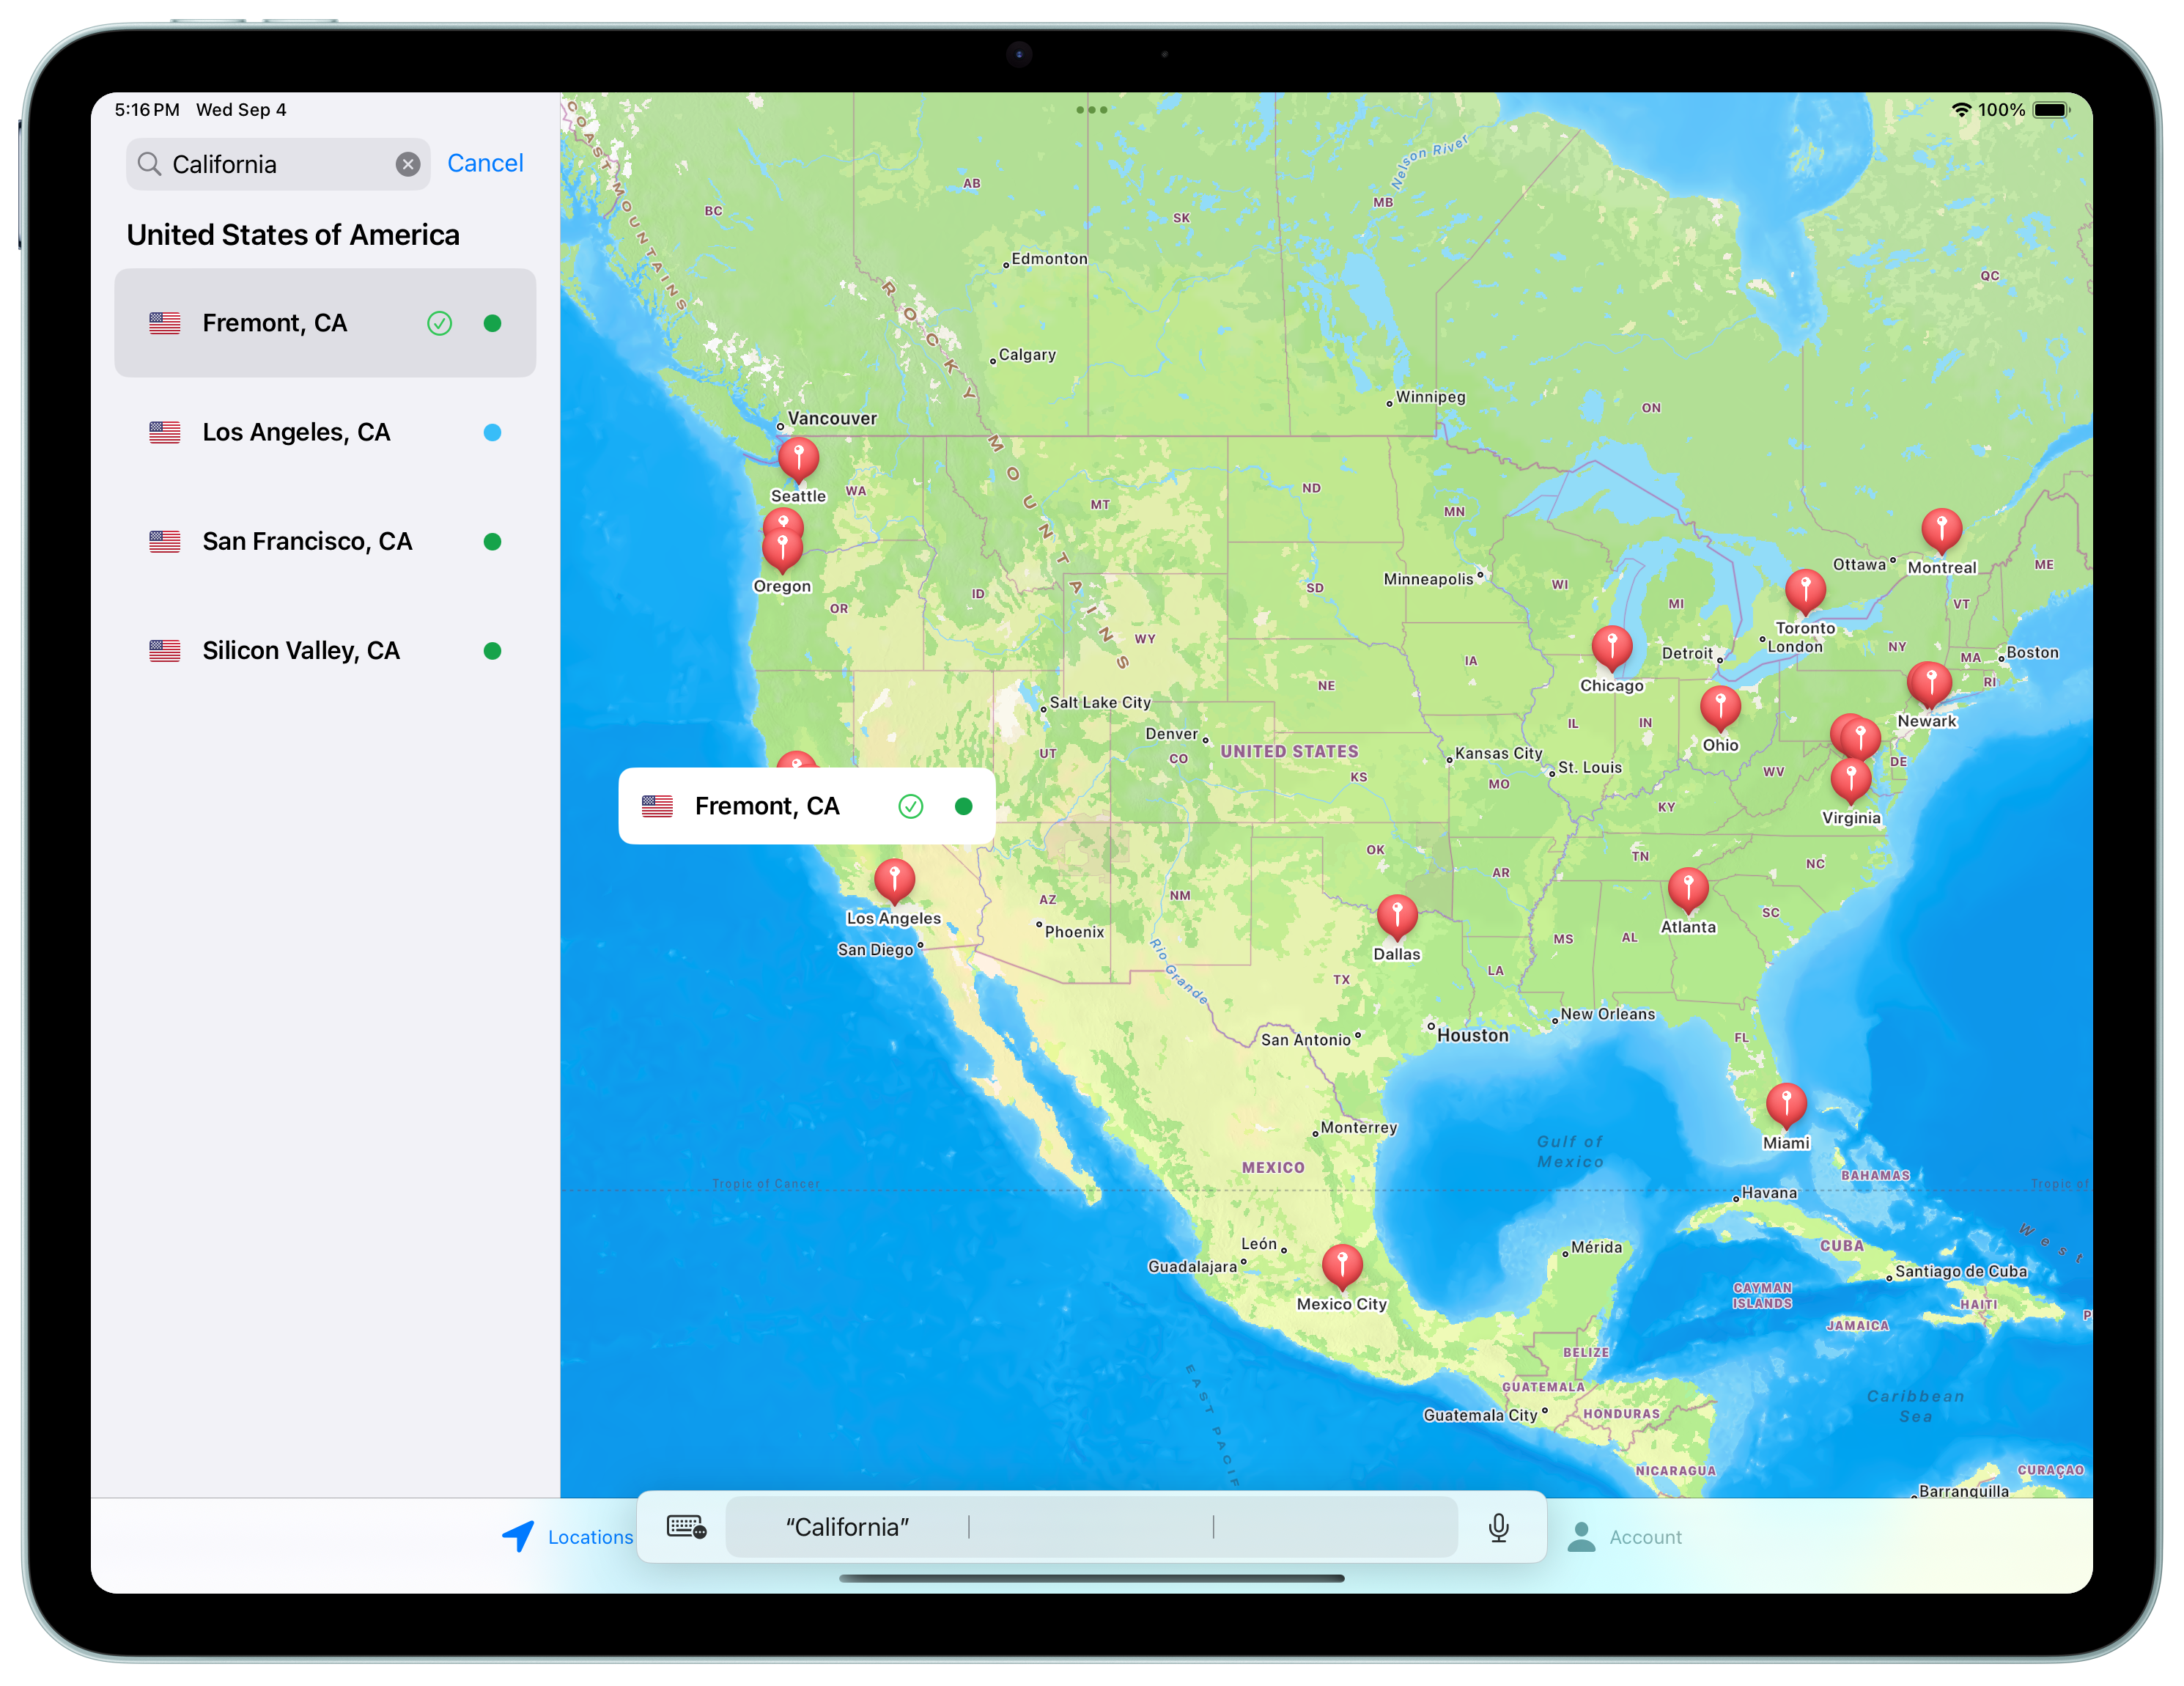Tap the Montreal map pin

click(1941, 532)
